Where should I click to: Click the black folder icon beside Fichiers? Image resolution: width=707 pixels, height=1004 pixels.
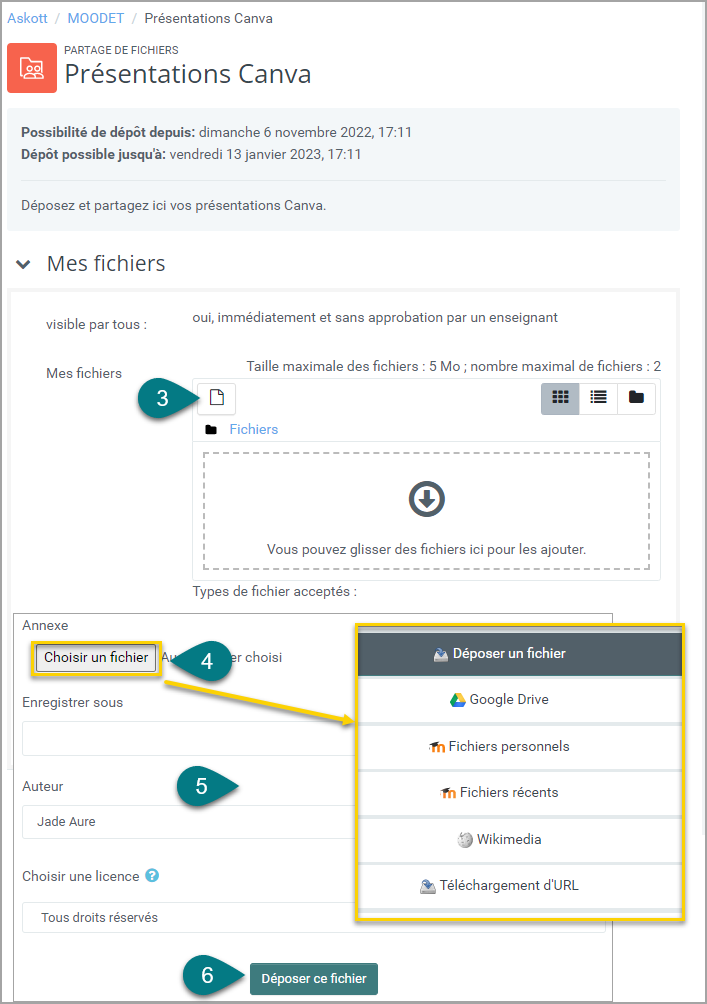pyautogui.click(x=211, y=430)
